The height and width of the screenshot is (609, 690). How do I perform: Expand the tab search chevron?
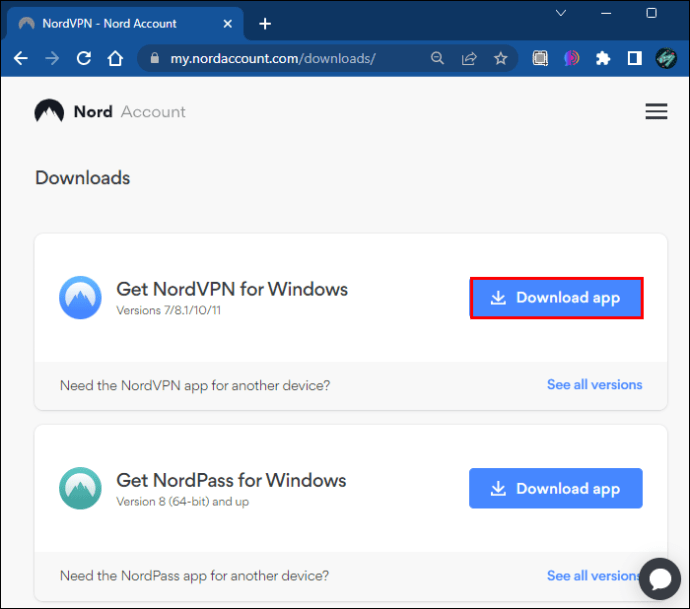coord(561,13)
